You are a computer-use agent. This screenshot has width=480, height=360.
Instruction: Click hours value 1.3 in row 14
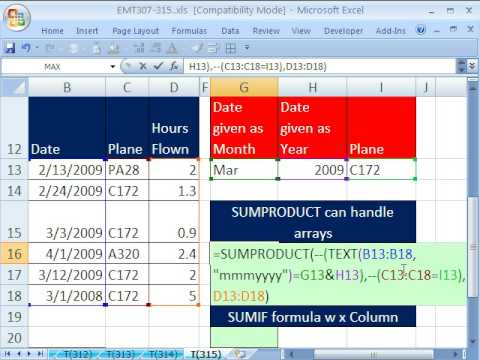click(174, 191)
